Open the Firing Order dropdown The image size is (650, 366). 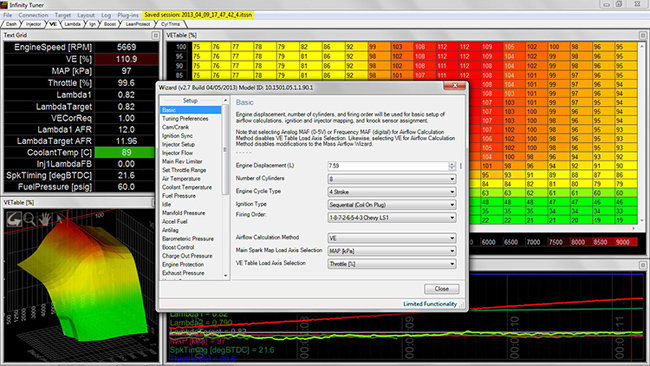tap(392, 218)
